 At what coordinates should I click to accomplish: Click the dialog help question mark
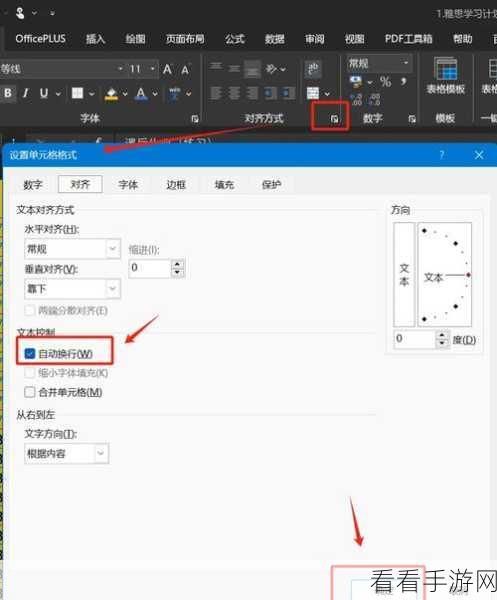[442, 155]
